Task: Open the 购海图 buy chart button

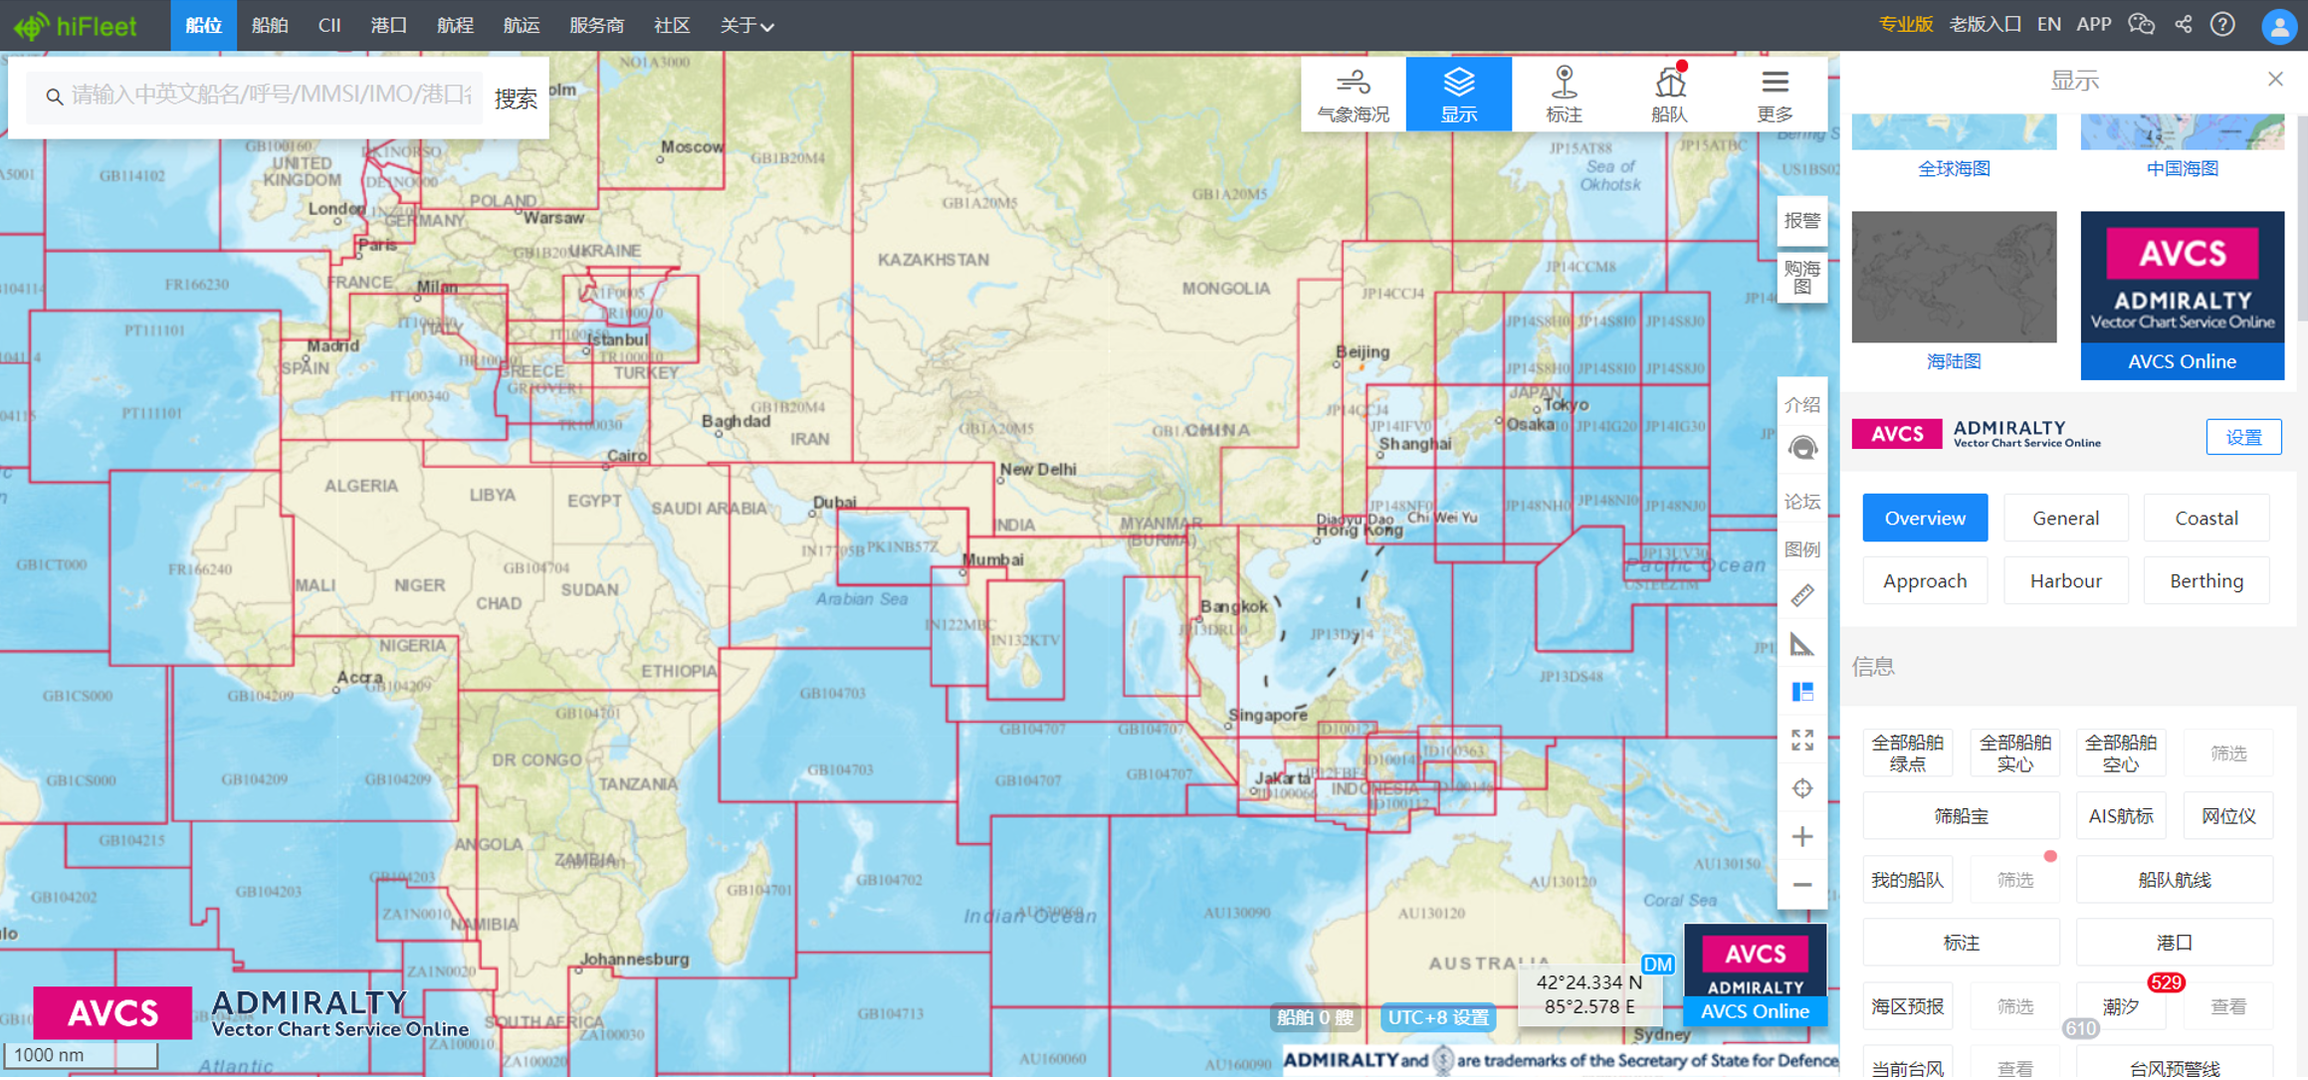Action: point(1802,277)
